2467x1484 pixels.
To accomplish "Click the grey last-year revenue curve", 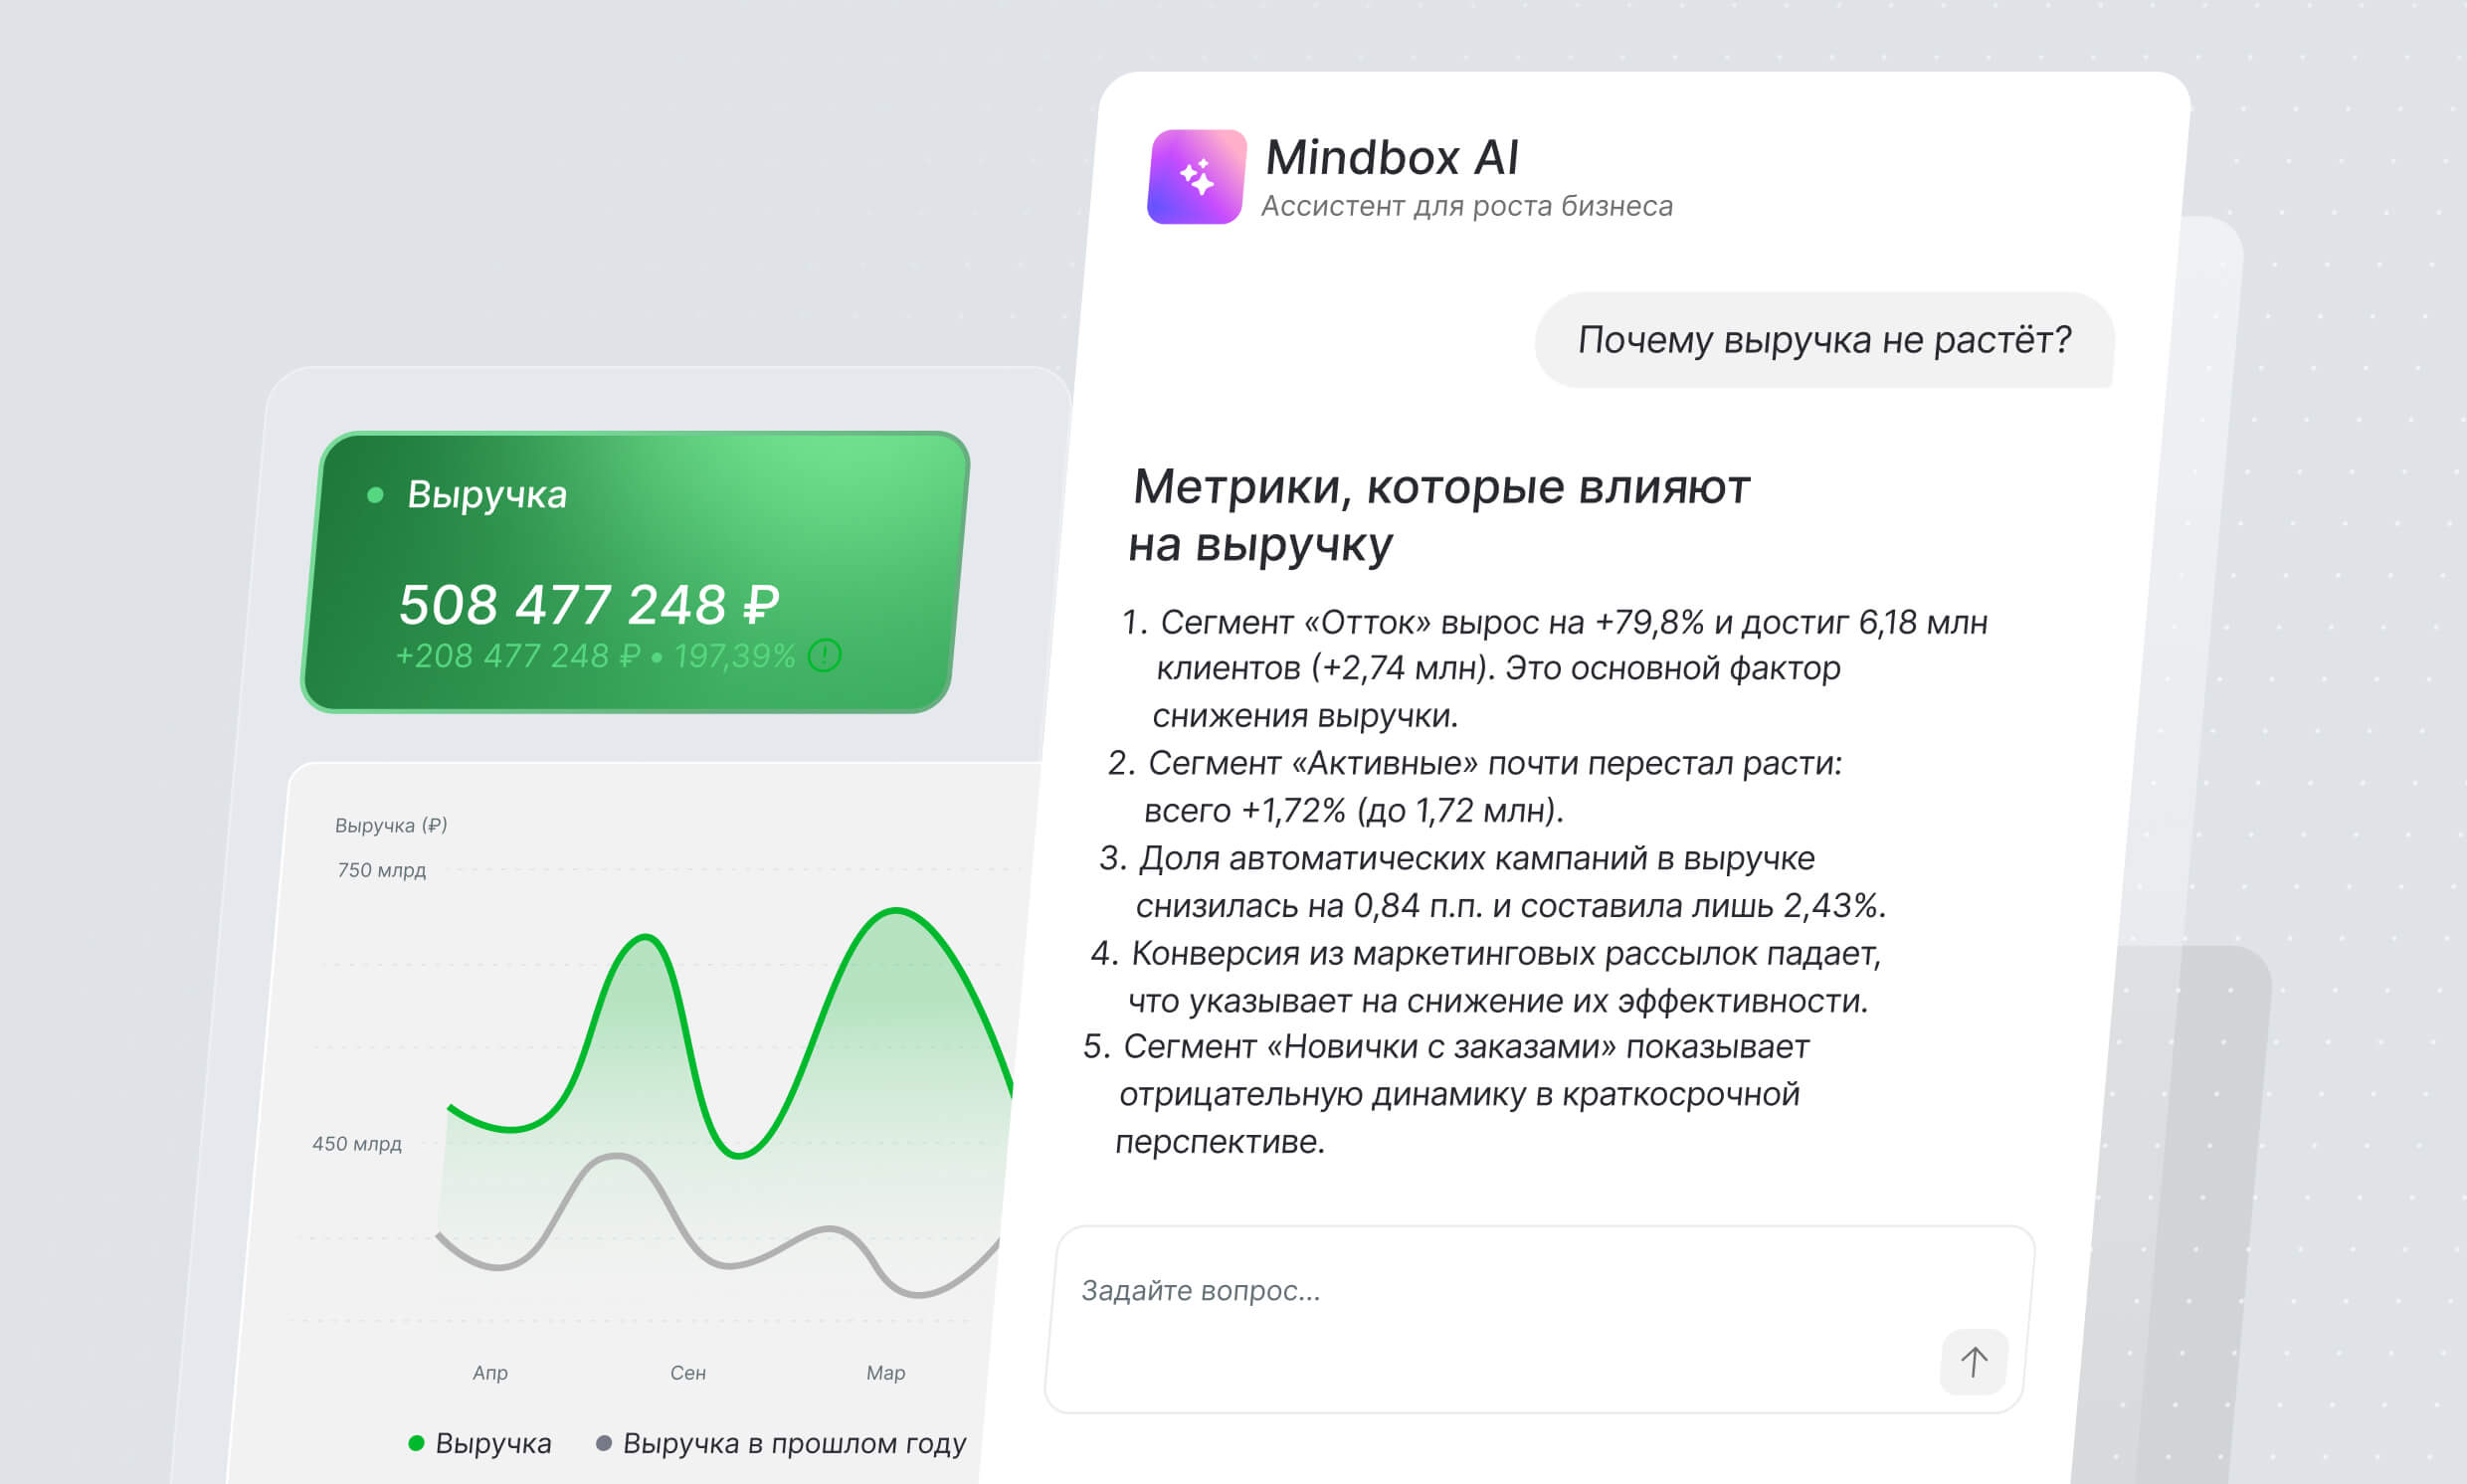I will click(618, 1157).
